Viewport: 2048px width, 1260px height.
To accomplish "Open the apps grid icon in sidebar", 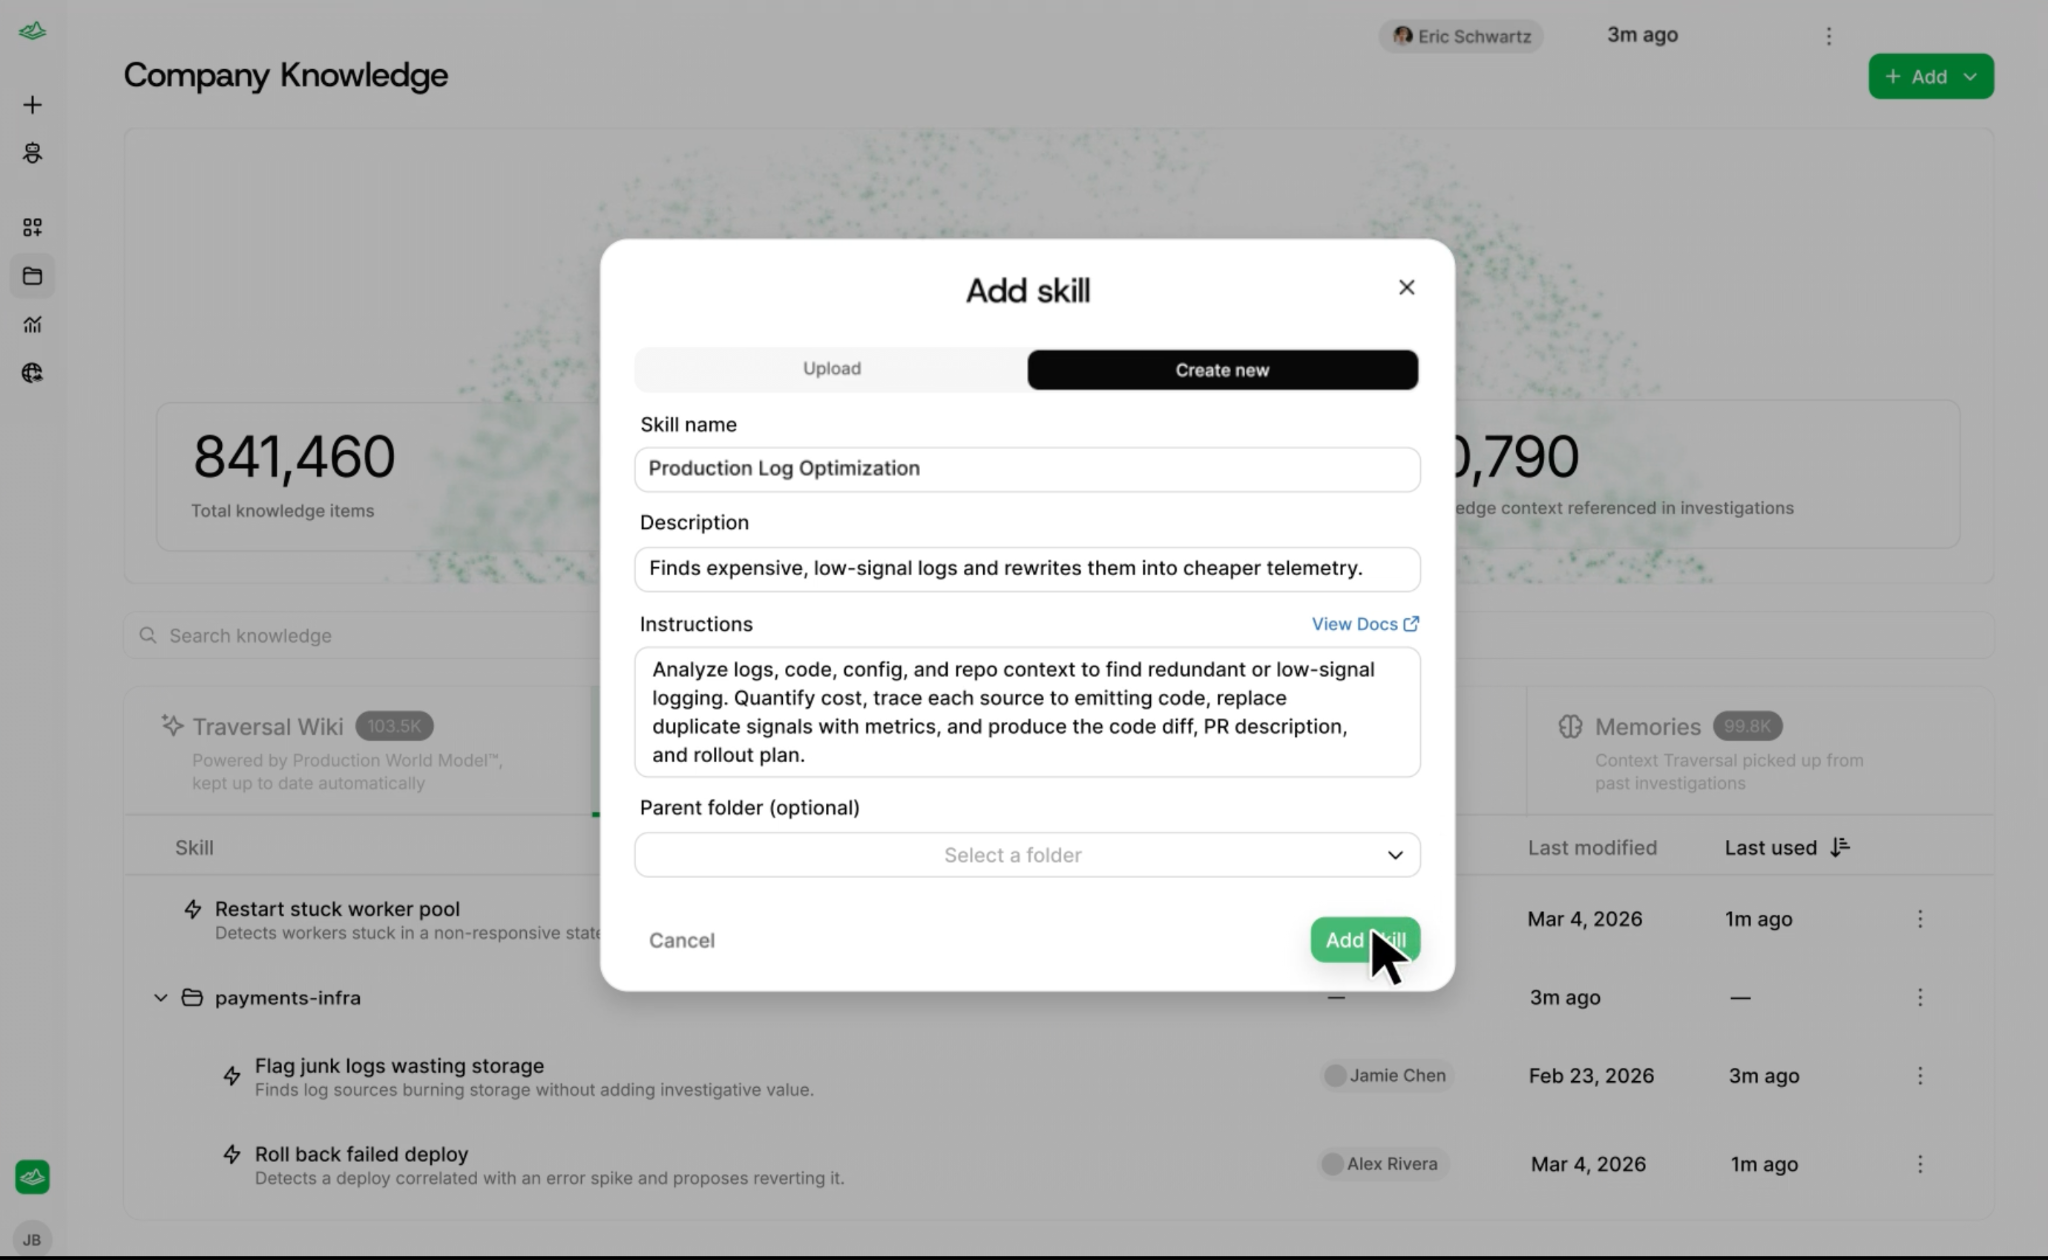I will (32, 227).
